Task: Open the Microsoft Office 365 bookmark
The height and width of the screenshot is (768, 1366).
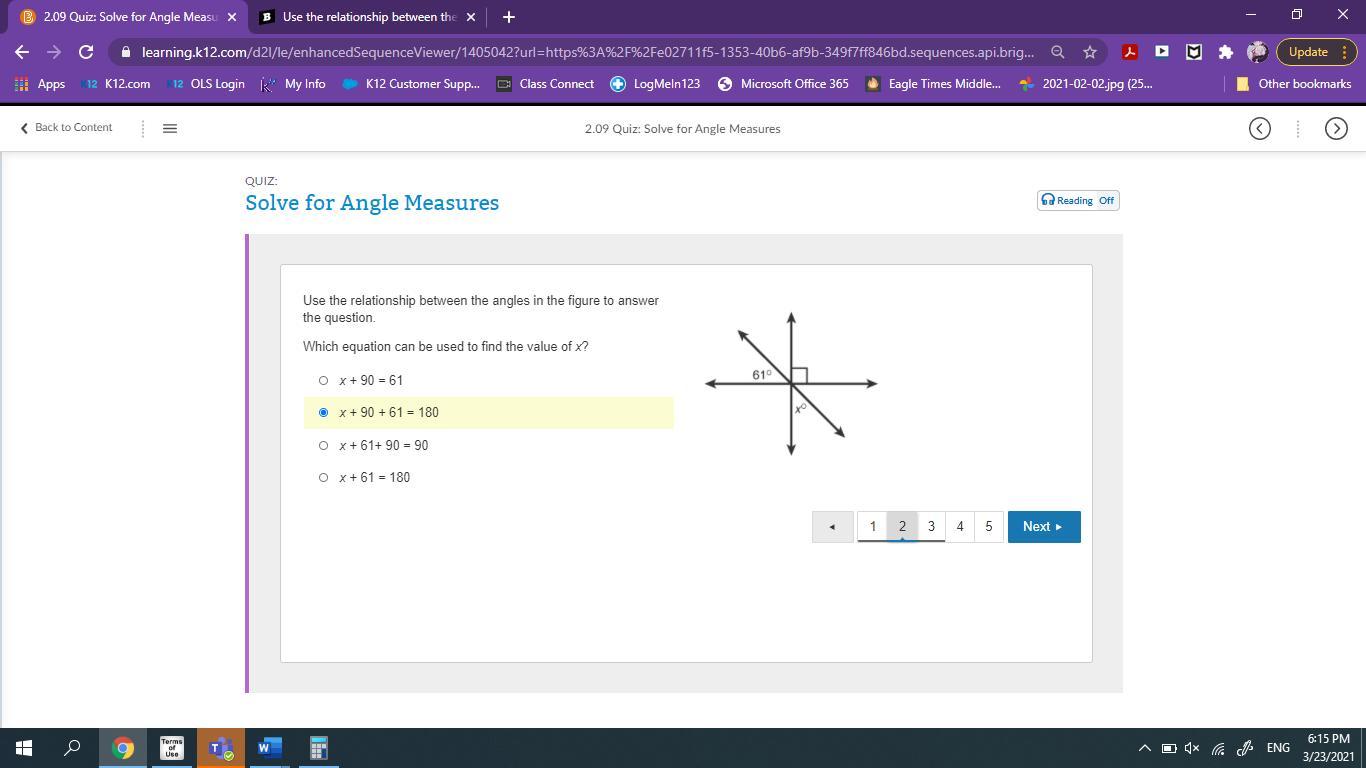Action: coord(783,84)
